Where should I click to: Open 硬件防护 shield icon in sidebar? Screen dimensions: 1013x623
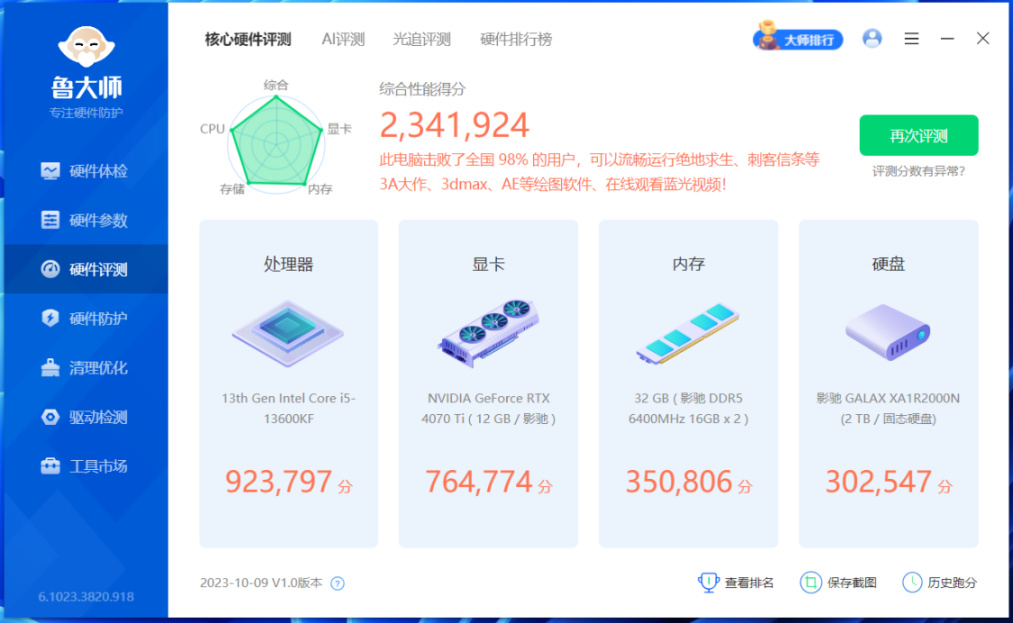pos(50,318)
